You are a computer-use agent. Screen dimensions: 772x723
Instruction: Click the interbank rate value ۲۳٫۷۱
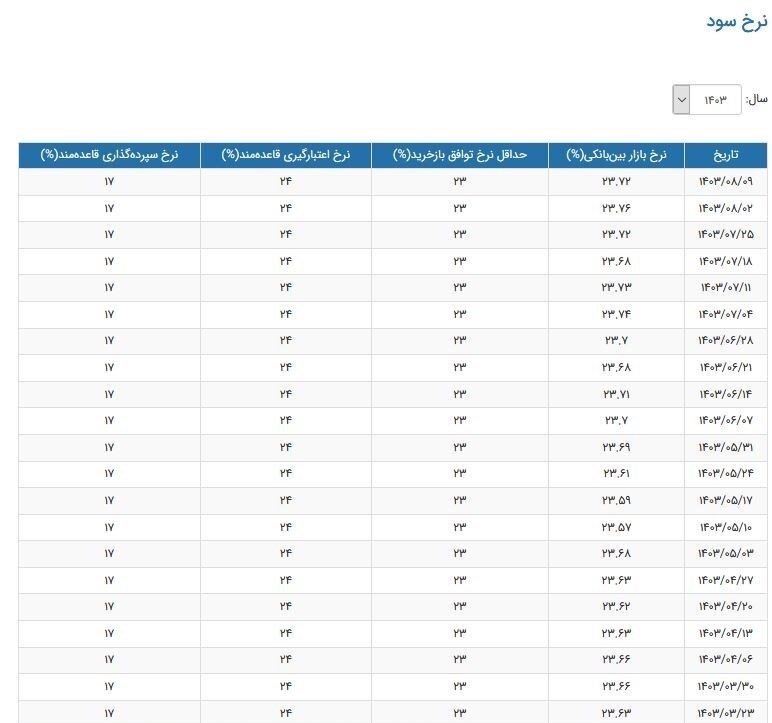(616, 394)
